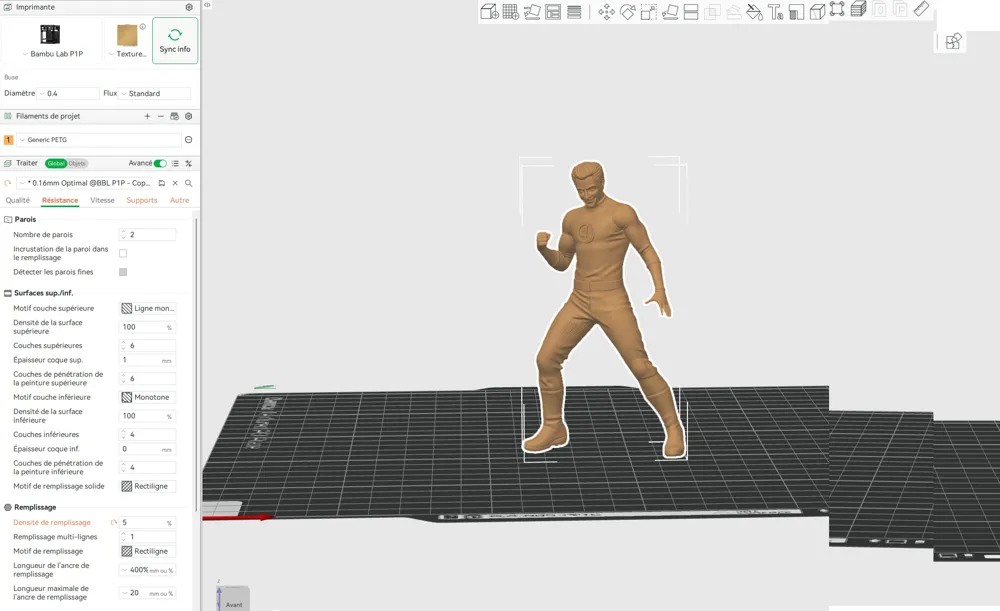Switch to the Résistance tab
The image size is (1000, 611).
coord(60,200)
